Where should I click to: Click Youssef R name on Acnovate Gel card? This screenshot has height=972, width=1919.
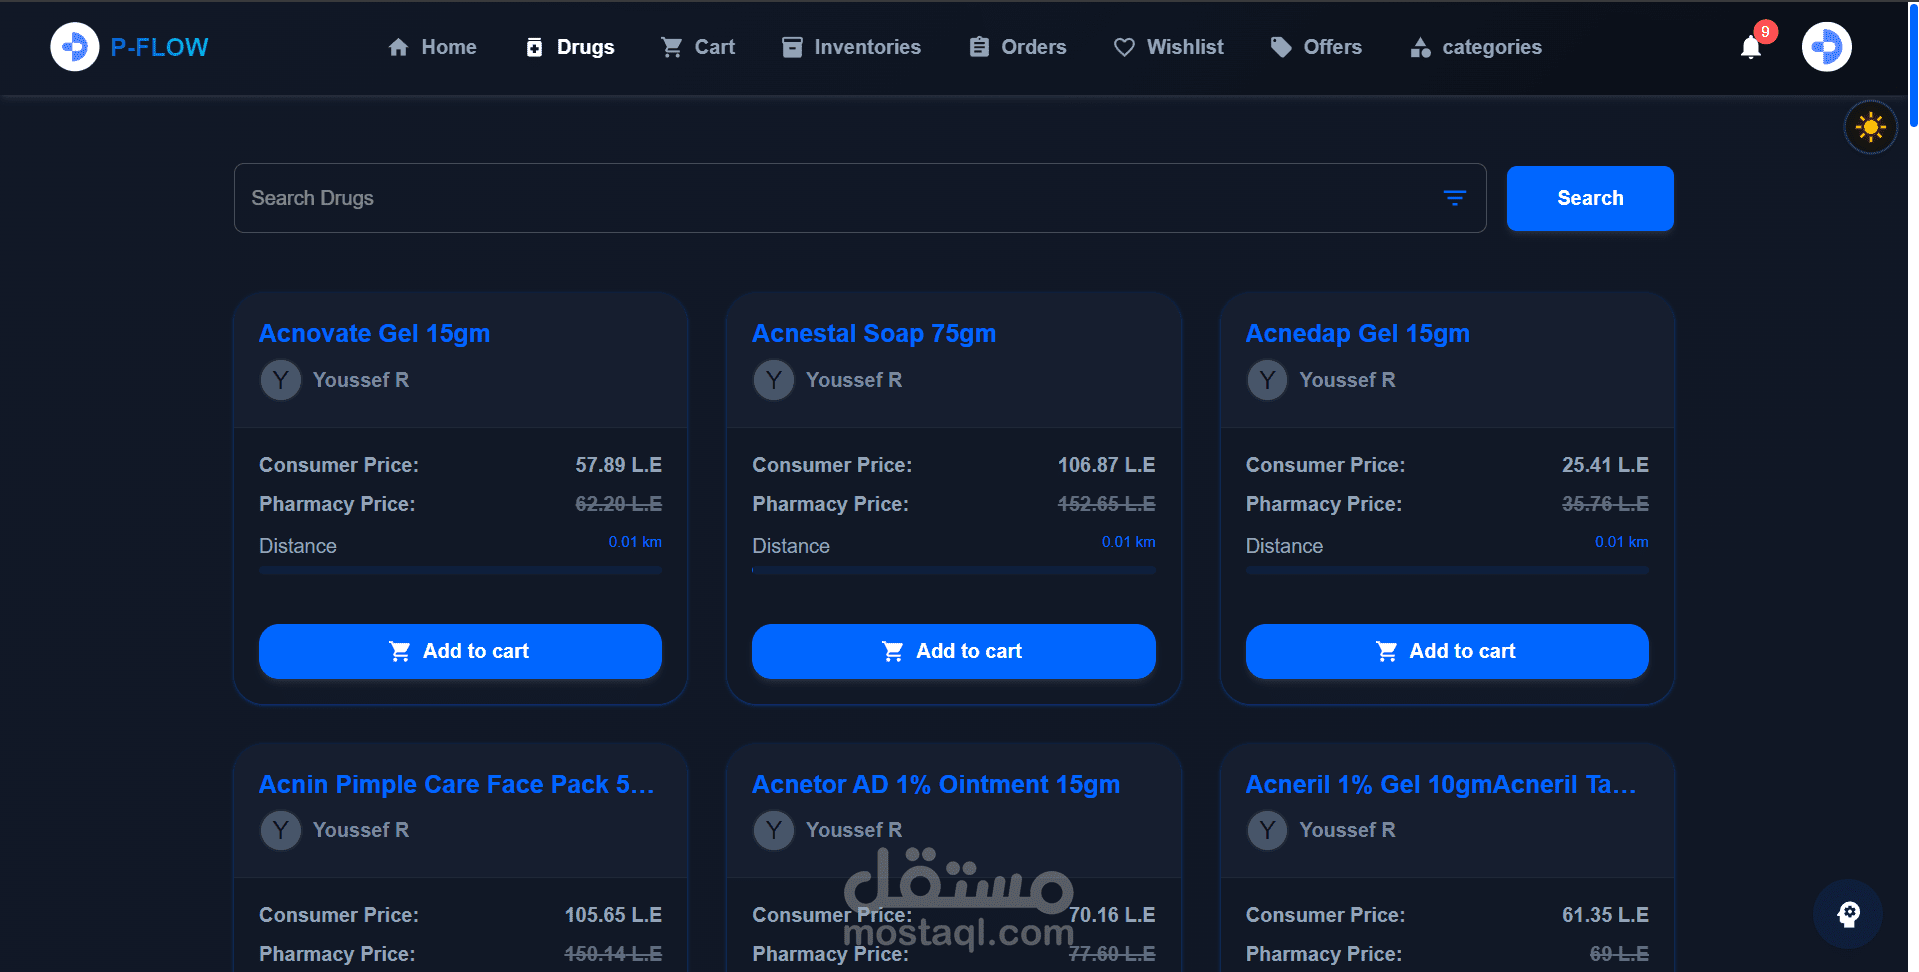click(x=361, y=380)
